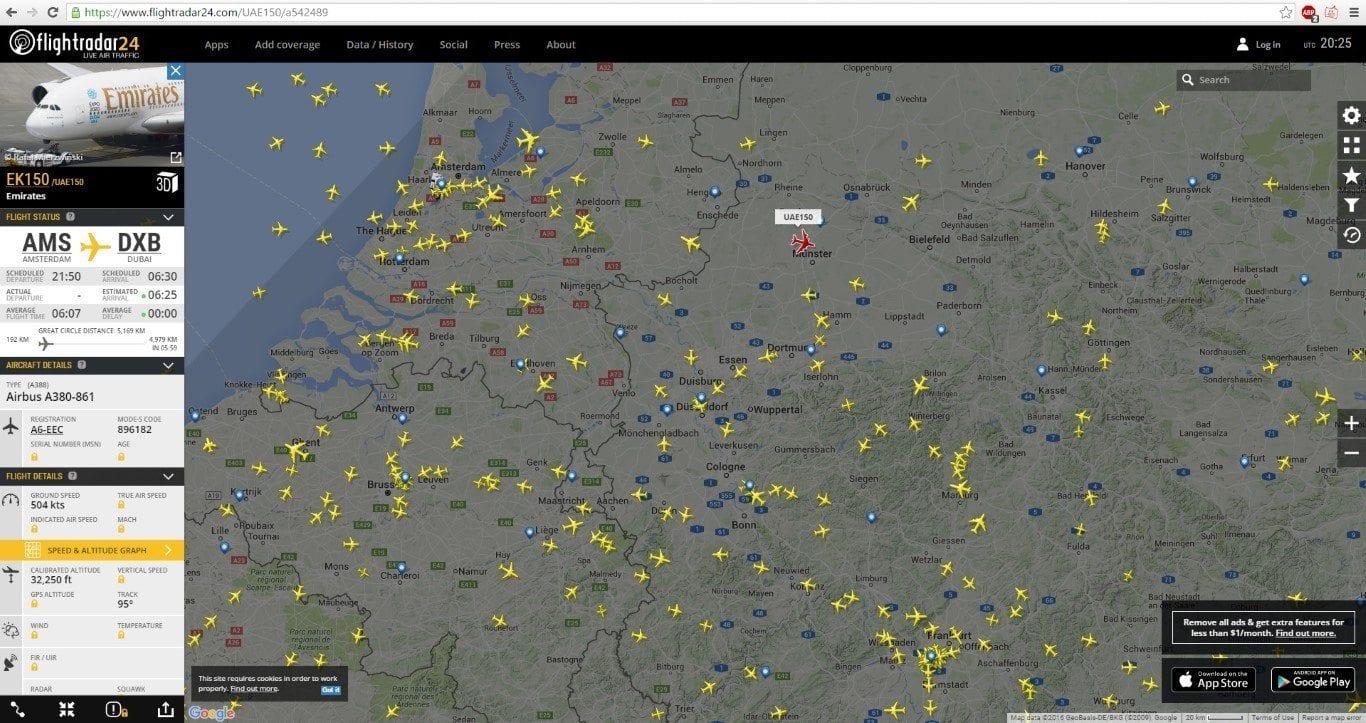Click the playback history clock icon
1366x723 pixels.
[1351, 235]
